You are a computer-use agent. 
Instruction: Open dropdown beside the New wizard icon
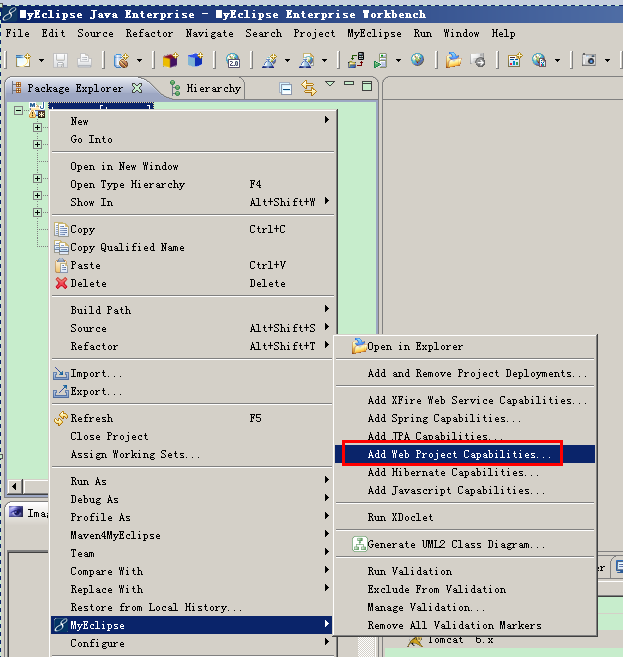pos(41,61)
